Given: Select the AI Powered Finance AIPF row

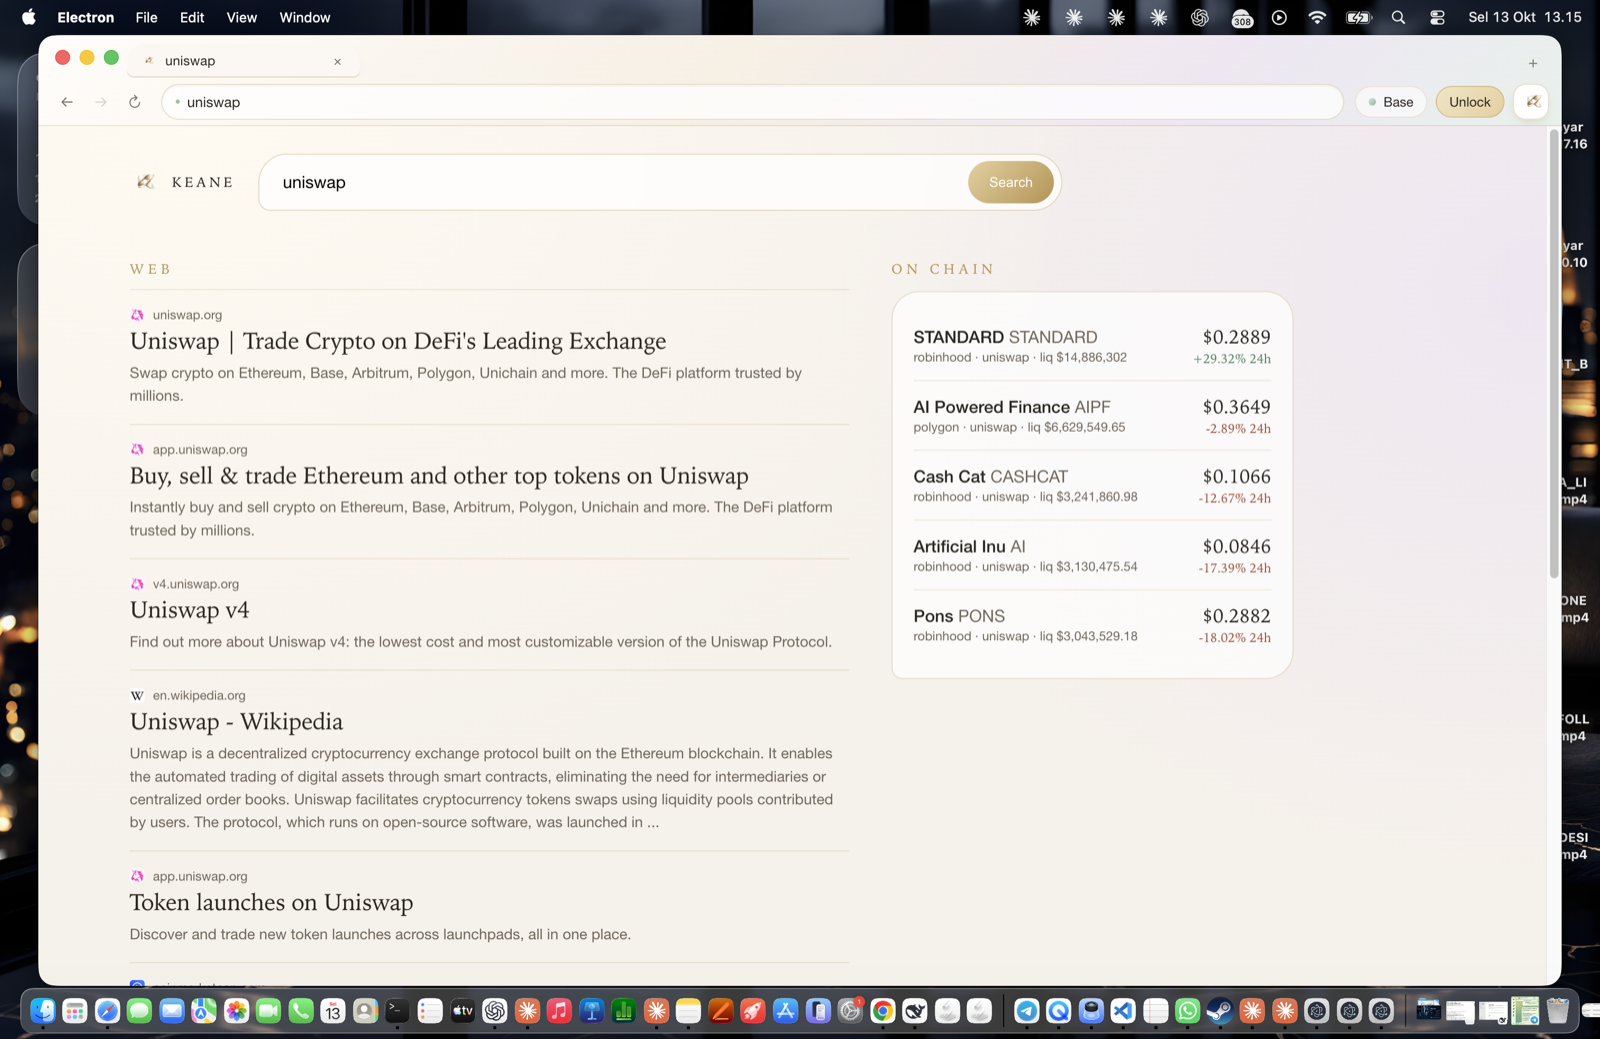Looking at the screenshot, I should 1092,416.
